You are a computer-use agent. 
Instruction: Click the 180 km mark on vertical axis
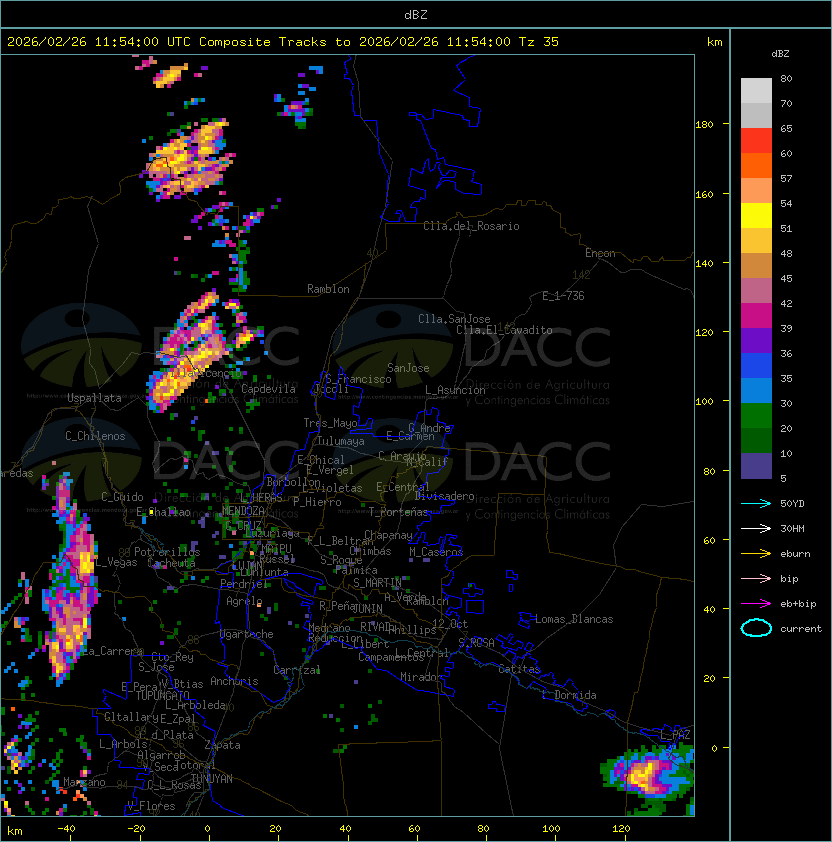704,125
